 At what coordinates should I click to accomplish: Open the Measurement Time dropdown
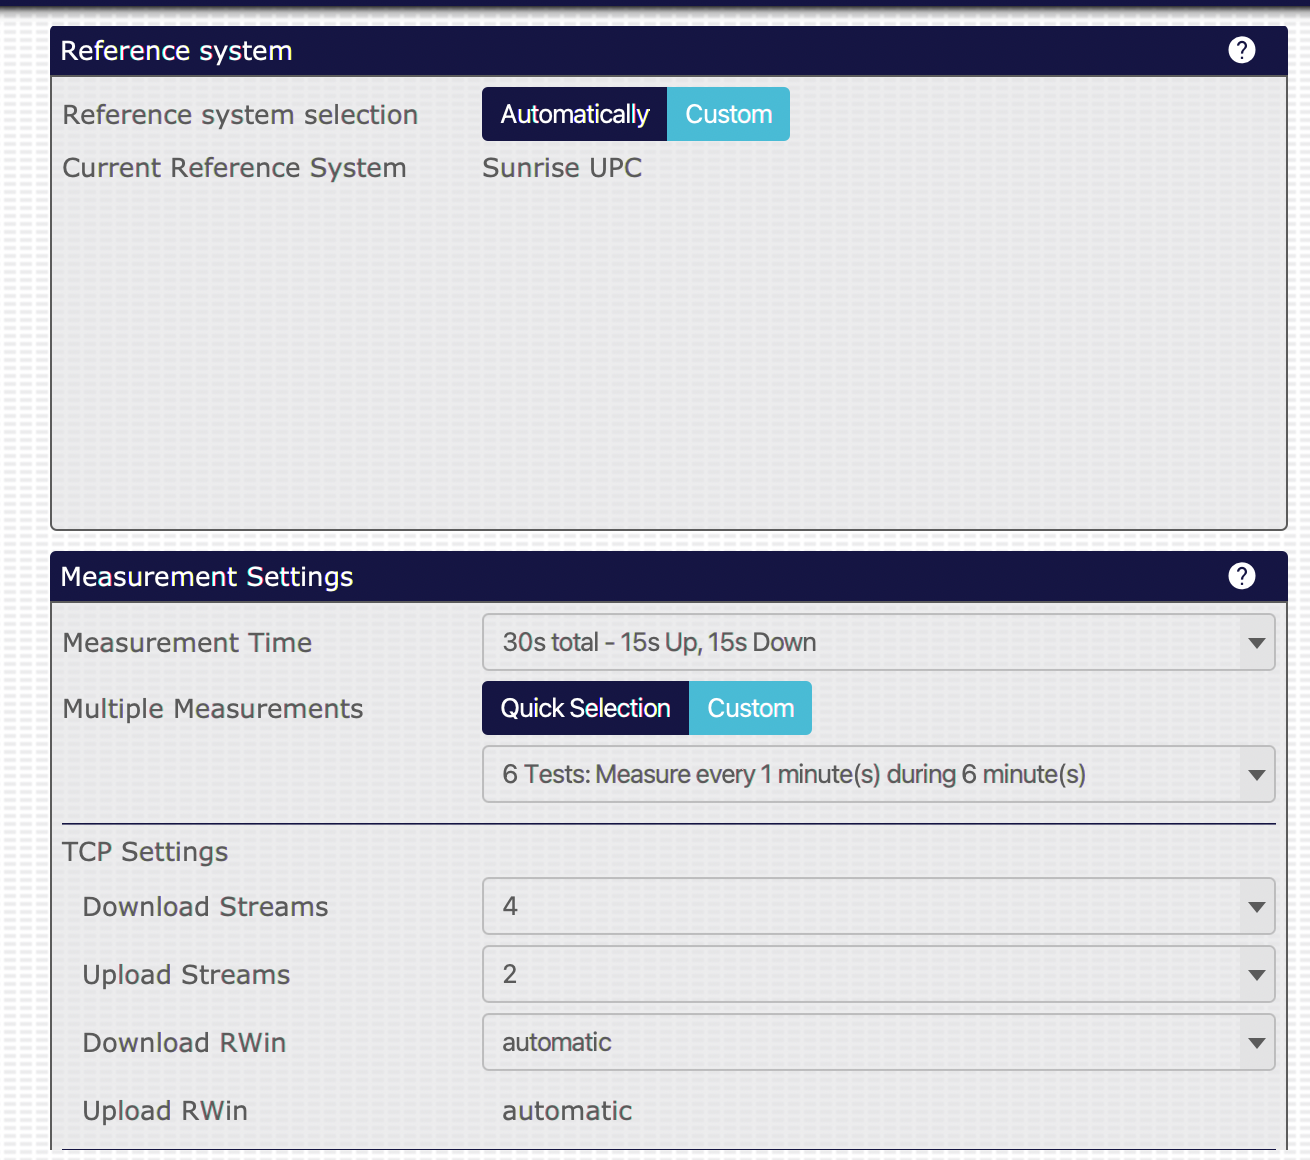tap(878, 642)
